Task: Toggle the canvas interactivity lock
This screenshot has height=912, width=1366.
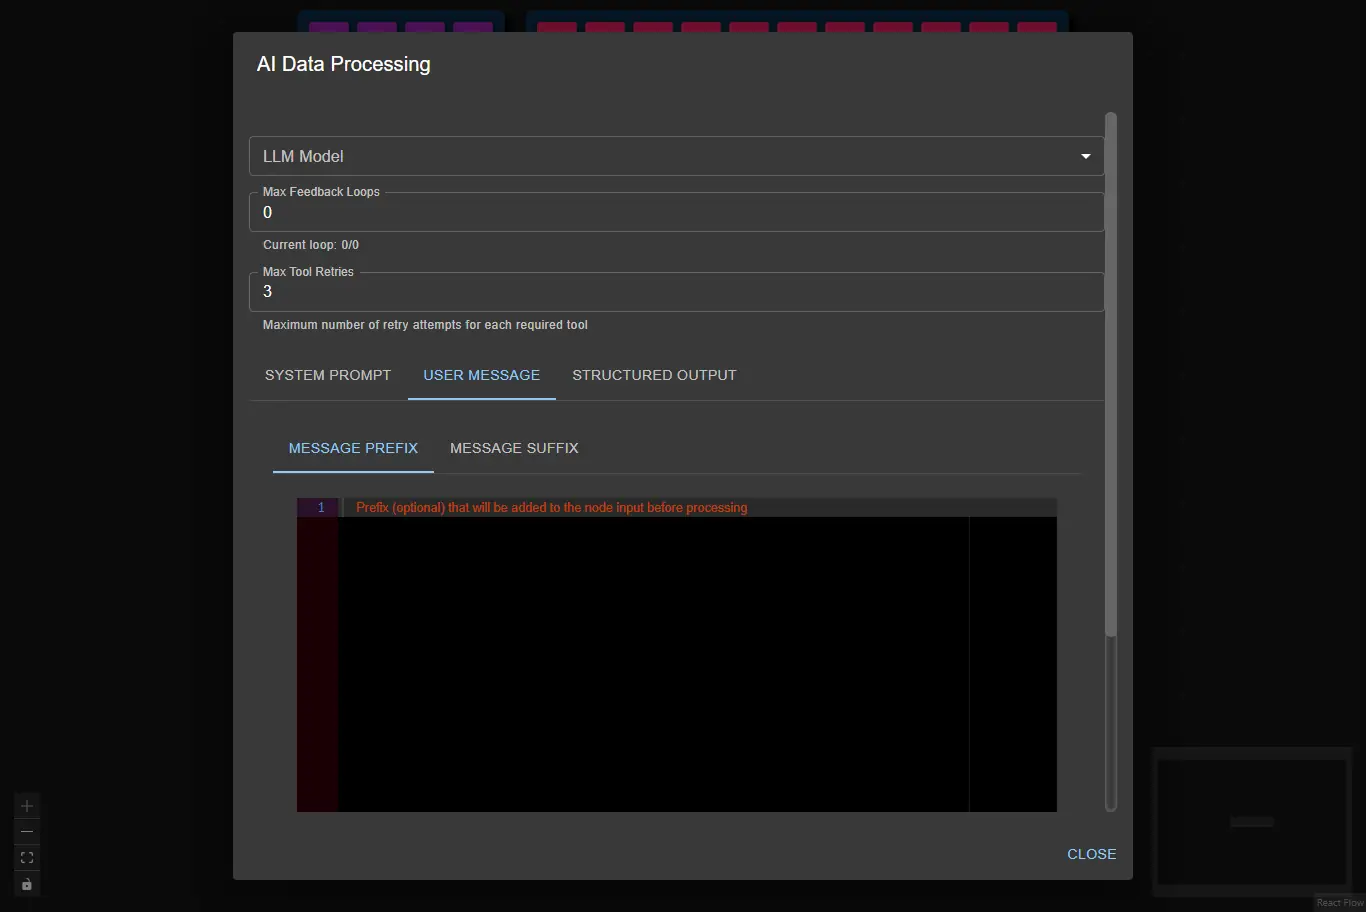Action: click(26, 883)
